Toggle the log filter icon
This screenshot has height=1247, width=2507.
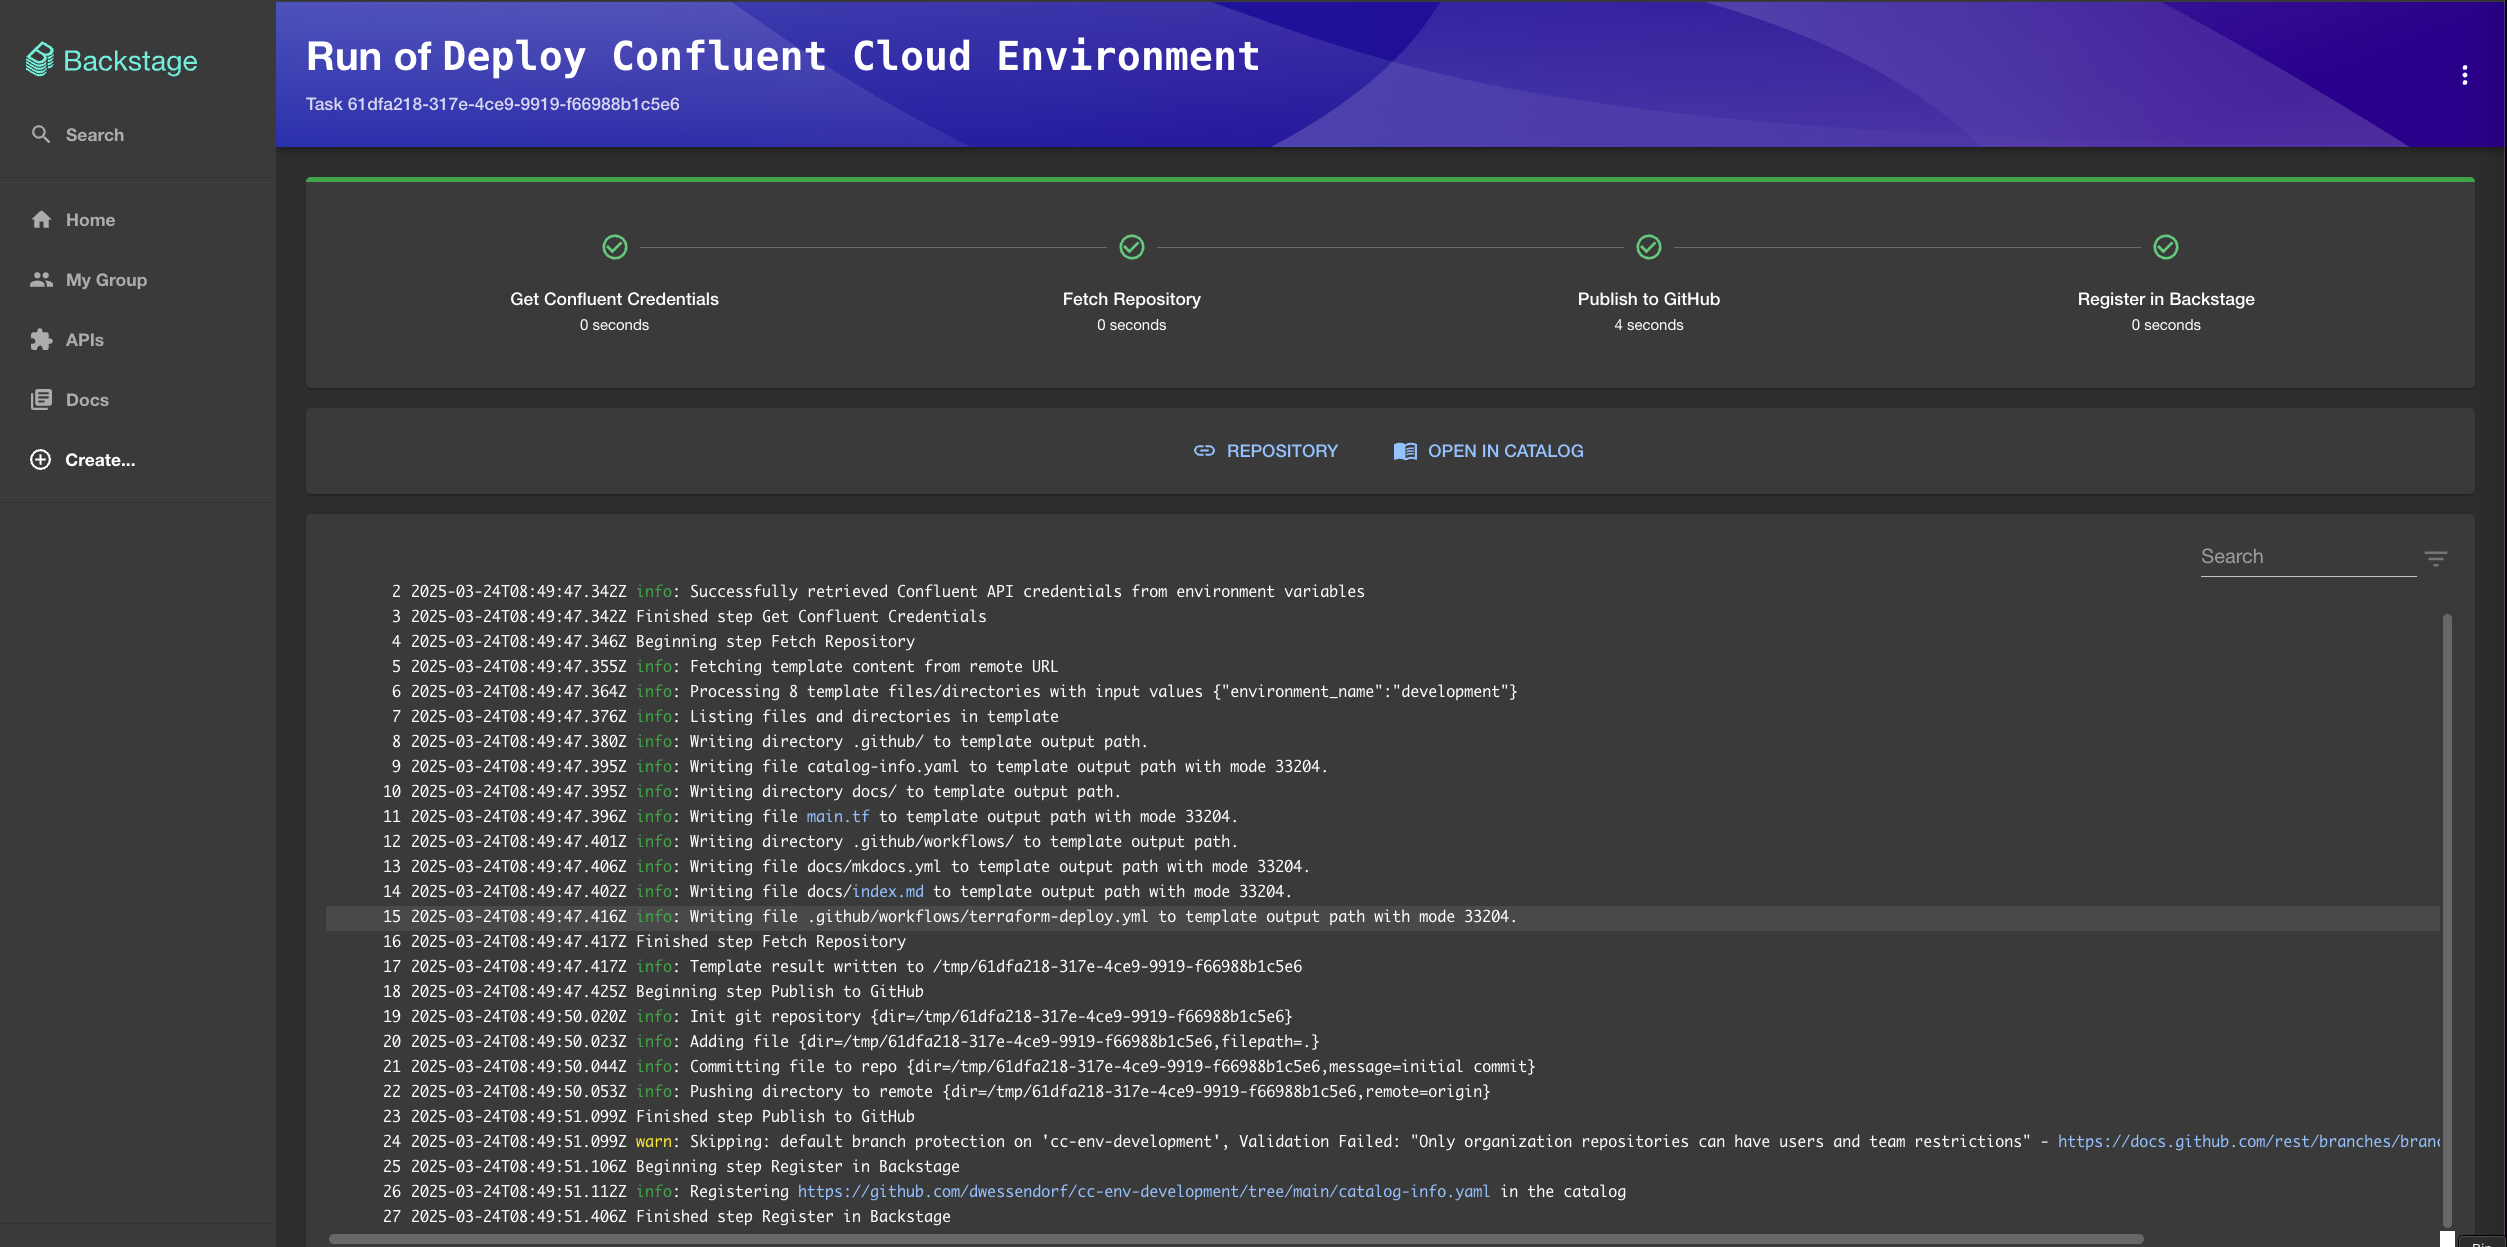[x=2436, y=558]
